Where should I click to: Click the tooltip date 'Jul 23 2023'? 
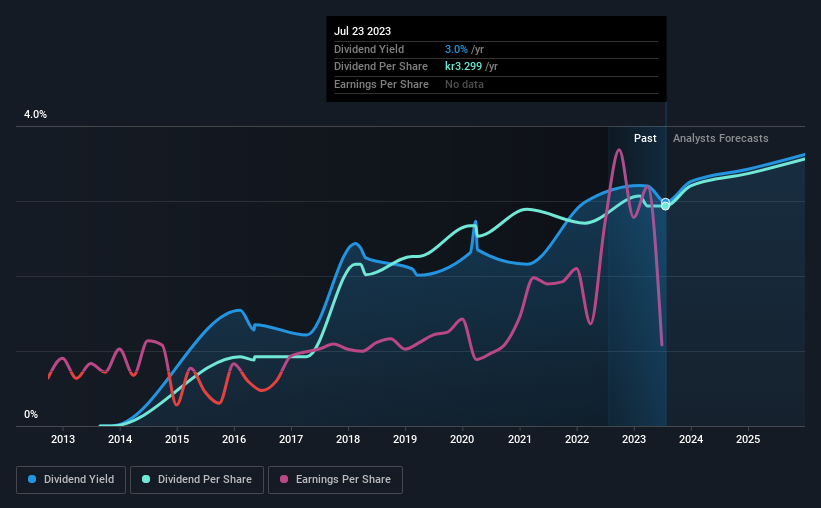pyautogui.click(x=362, y=31)
